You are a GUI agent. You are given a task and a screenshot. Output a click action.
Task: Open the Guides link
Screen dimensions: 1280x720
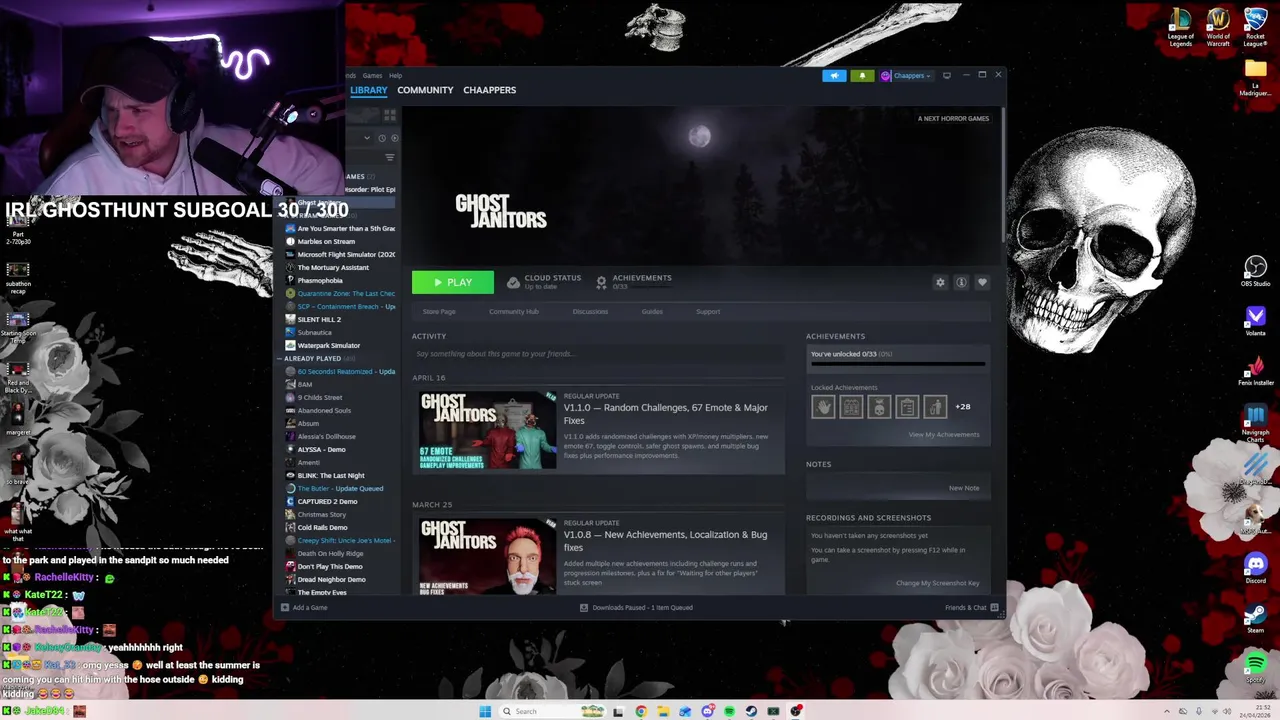[652, 311]
